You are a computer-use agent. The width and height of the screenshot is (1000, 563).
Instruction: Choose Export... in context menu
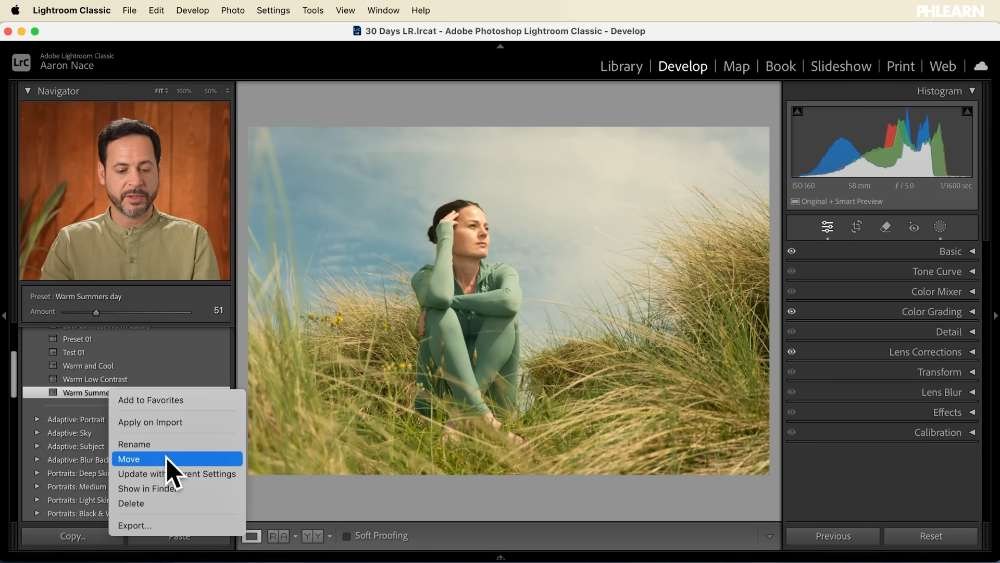coord(135,526)
